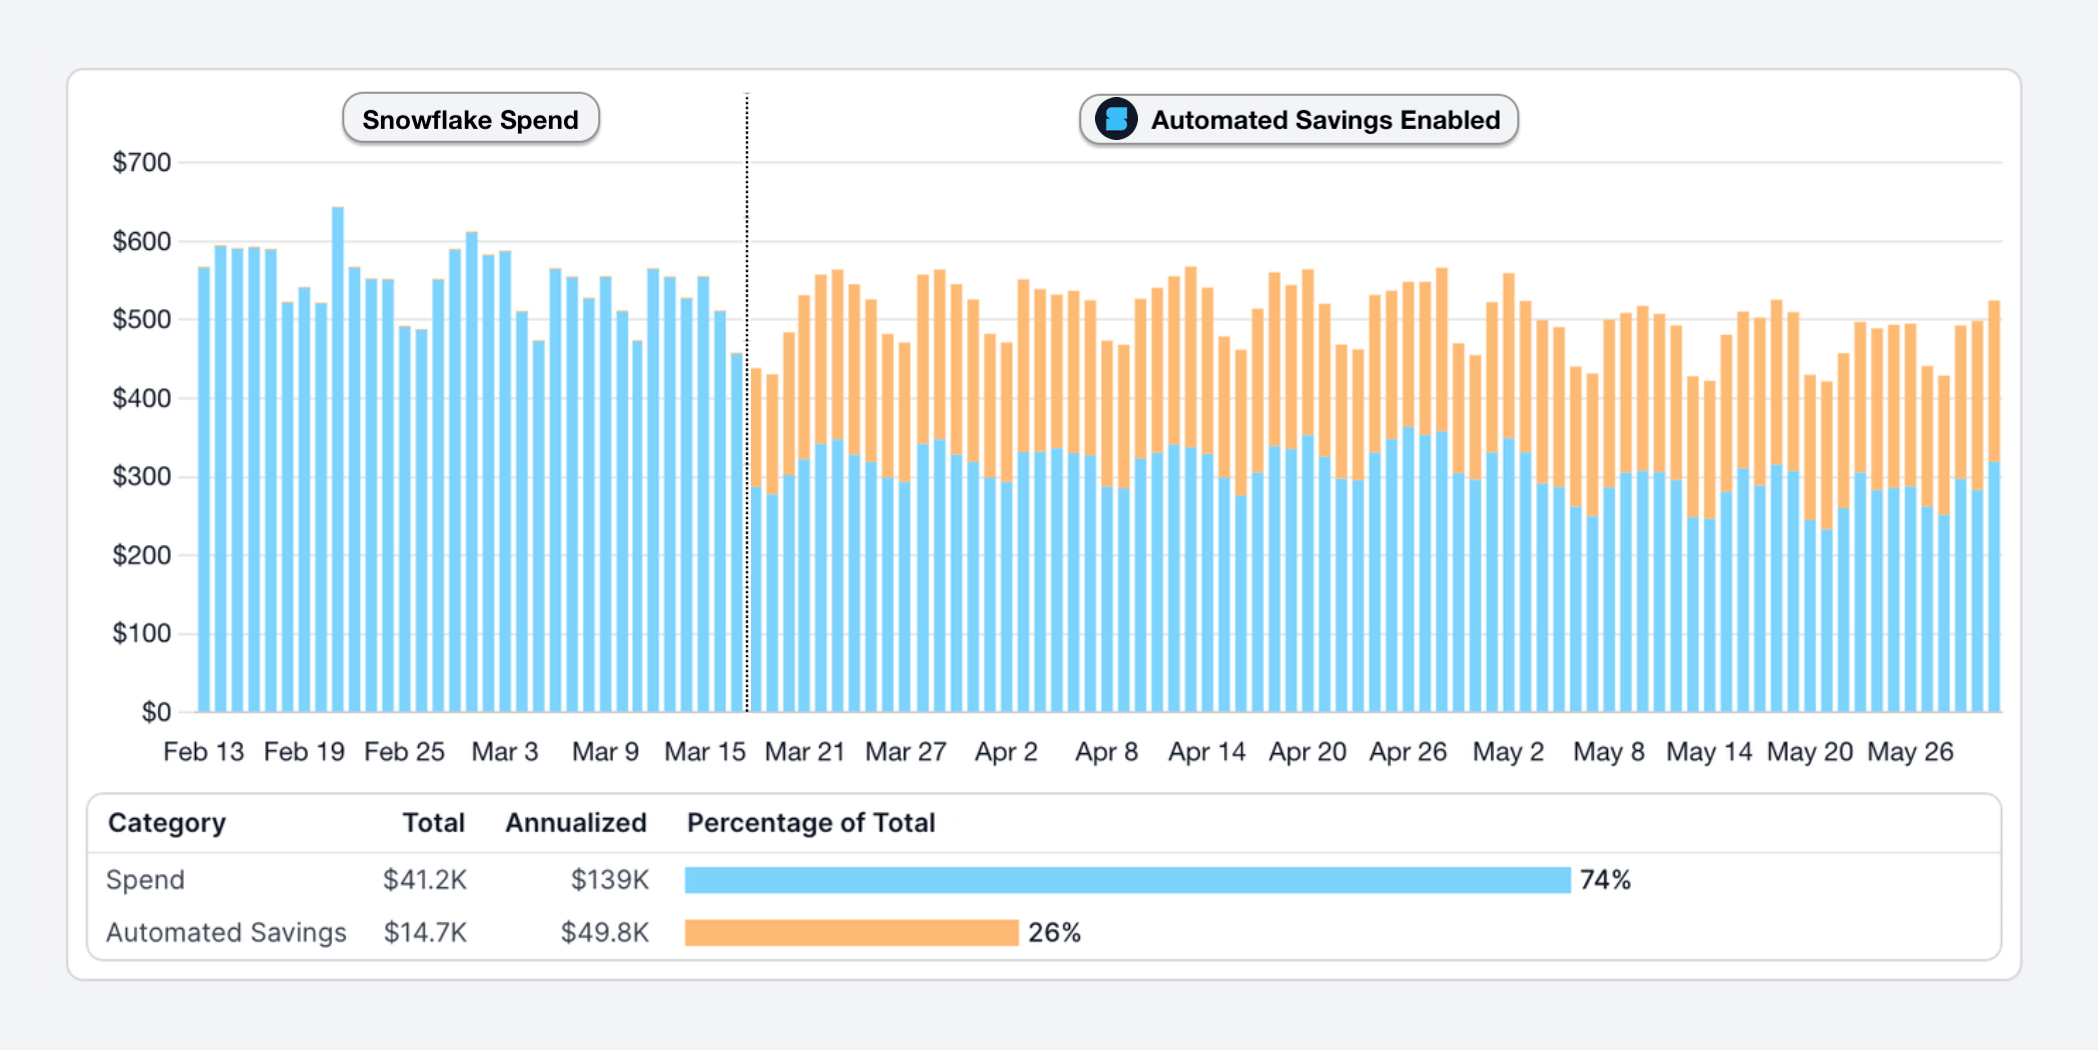Click the Snowflake Spend label button

coord(470,119)
